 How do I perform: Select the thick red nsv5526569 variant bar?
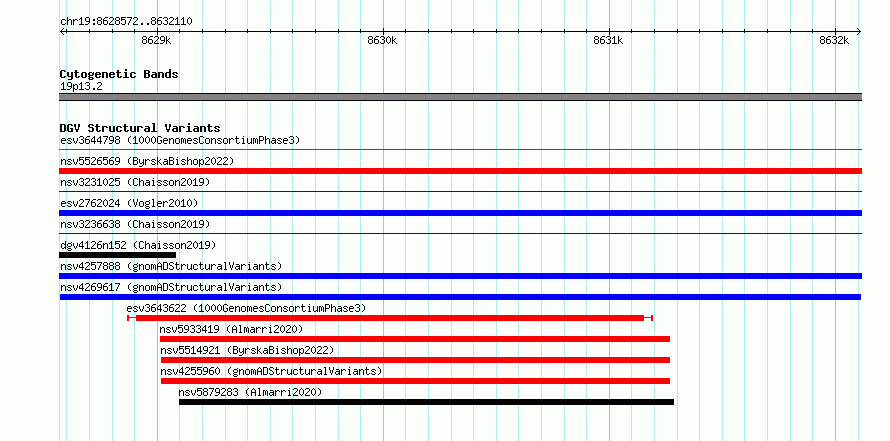tap(460, 171)
